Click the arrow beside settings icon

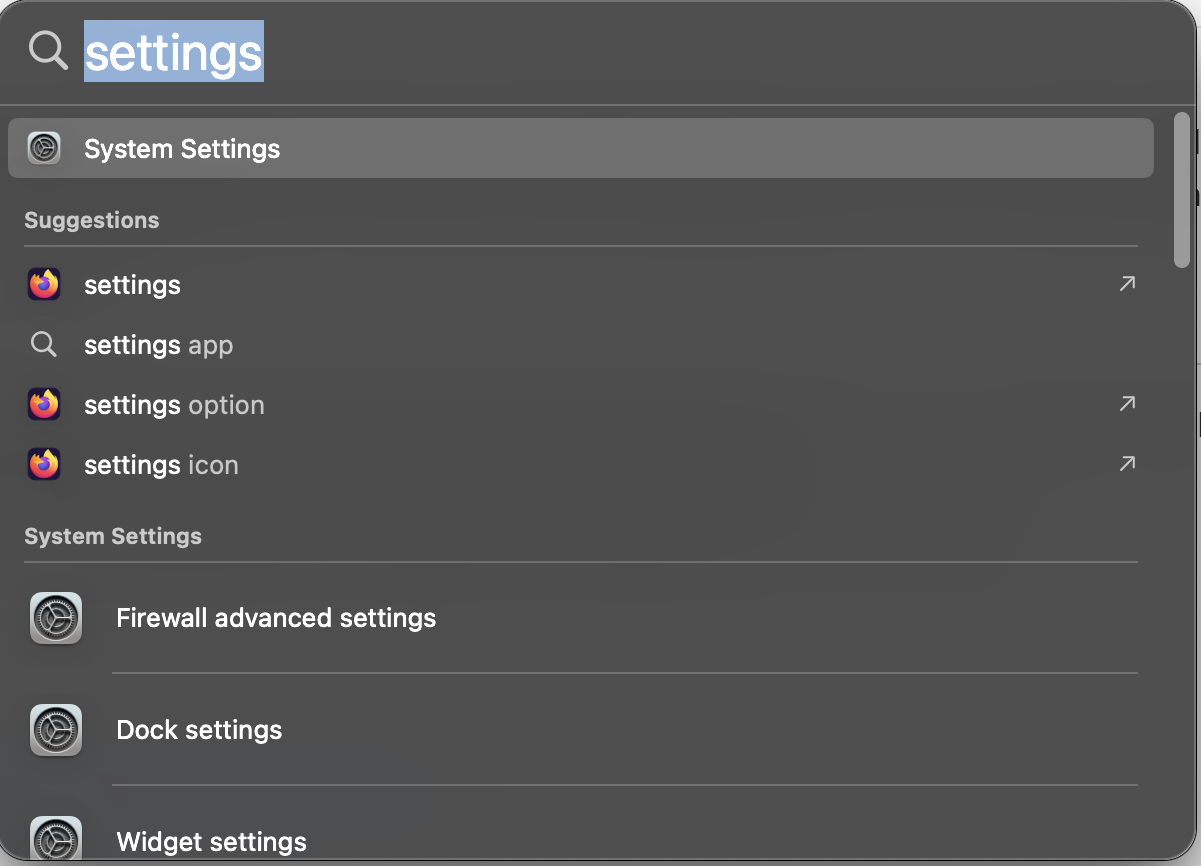tap(1126, 464)
